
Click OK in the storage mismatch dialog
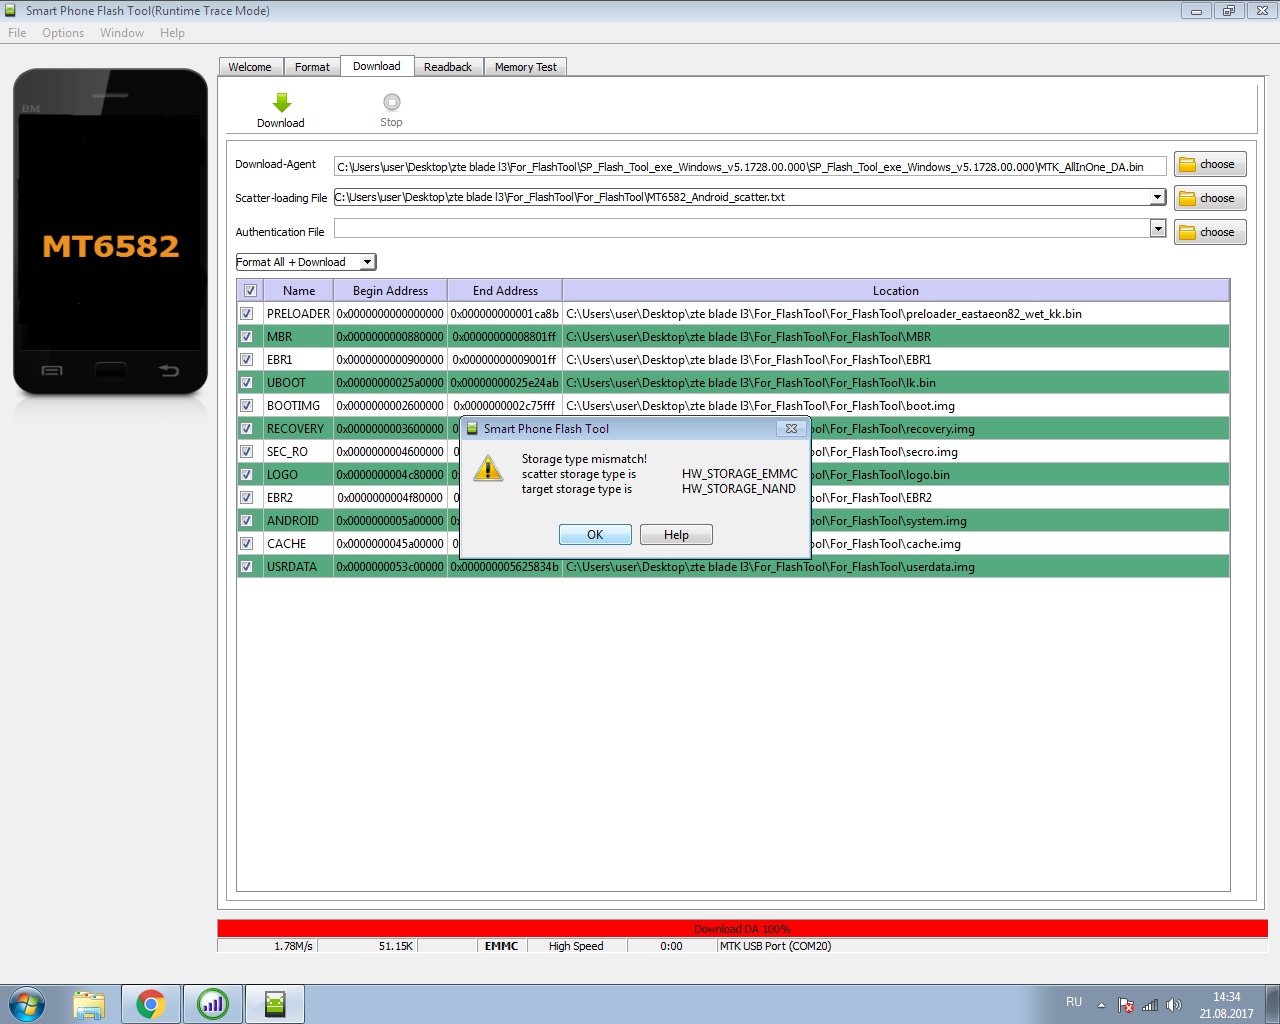click(x=595, y=535)
